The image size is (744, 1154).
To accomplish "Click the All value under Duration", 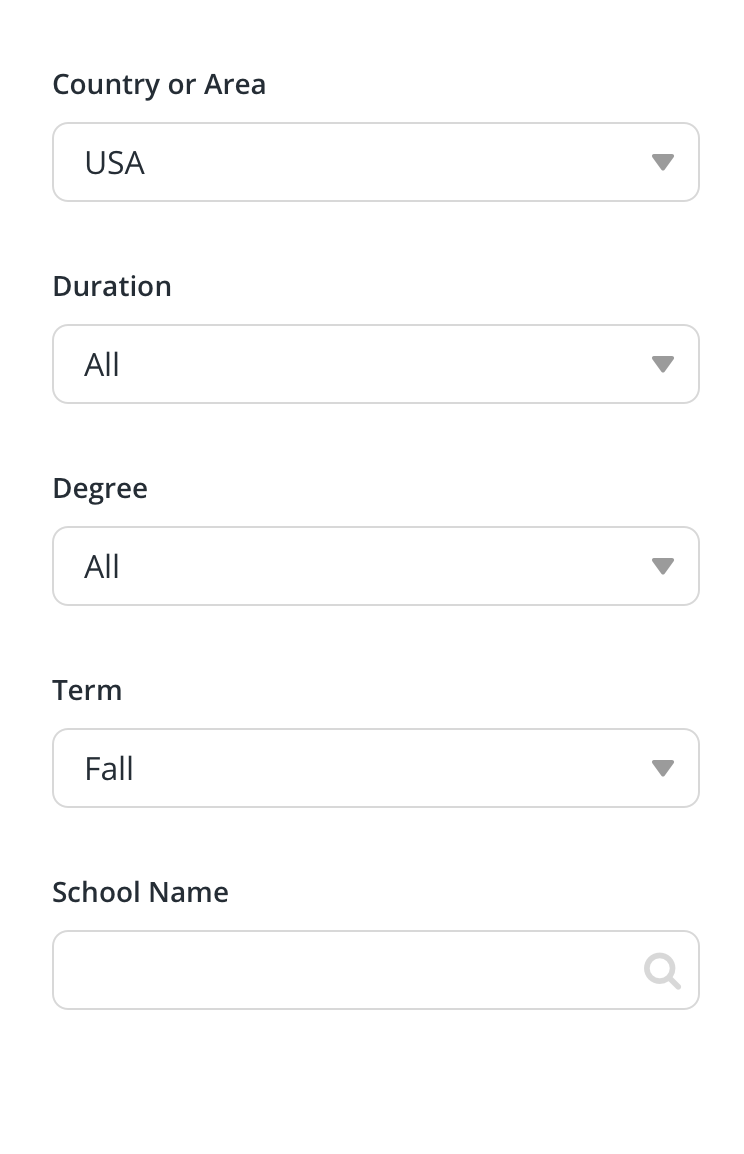I will pos(102,365).
